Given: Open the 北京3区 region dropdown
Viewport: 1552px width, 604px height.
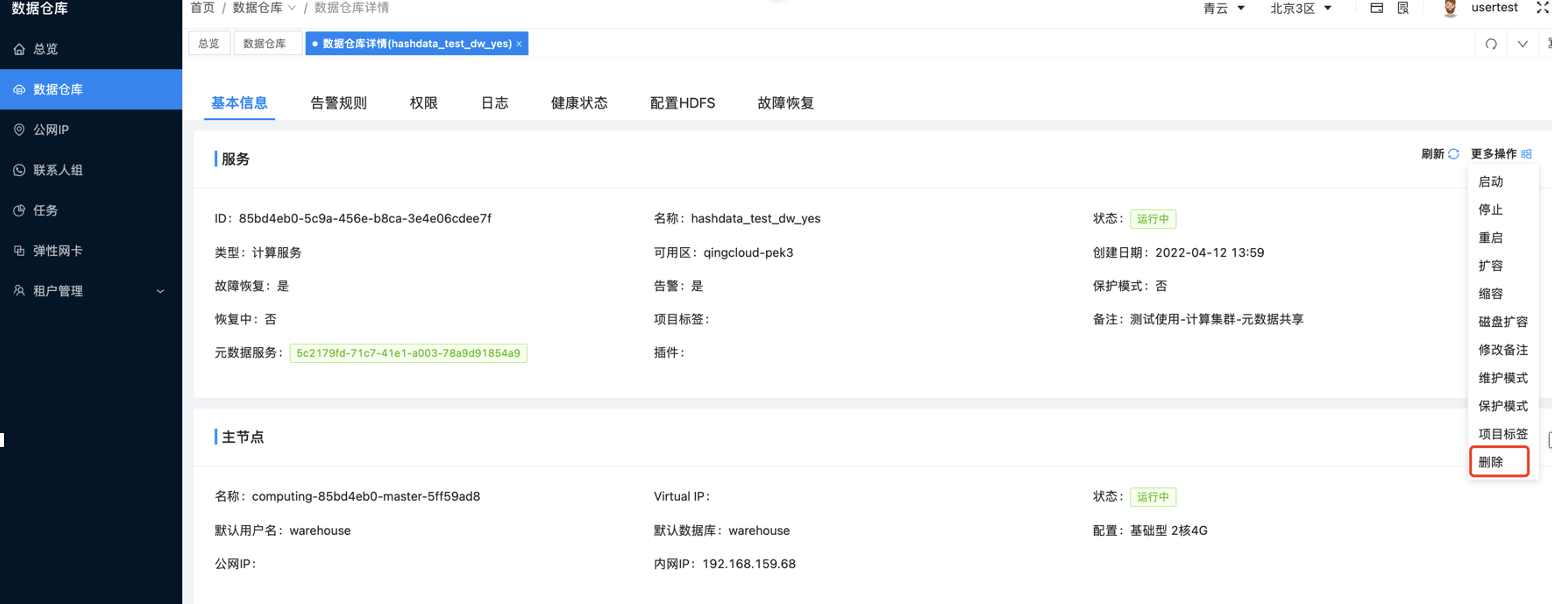Looking at the screenshot, I should click(1300, 8).
